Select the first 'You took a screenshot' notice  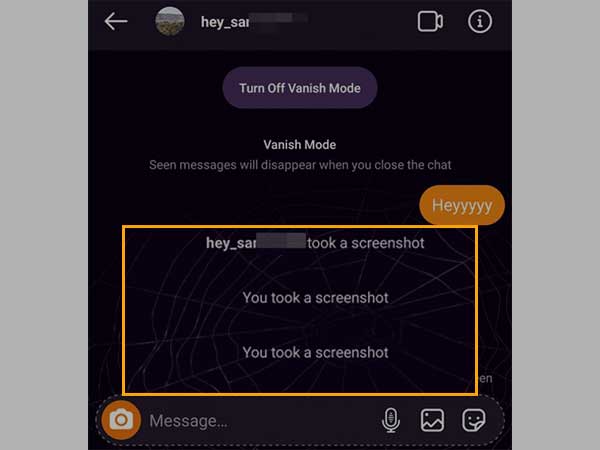(315, 298)
